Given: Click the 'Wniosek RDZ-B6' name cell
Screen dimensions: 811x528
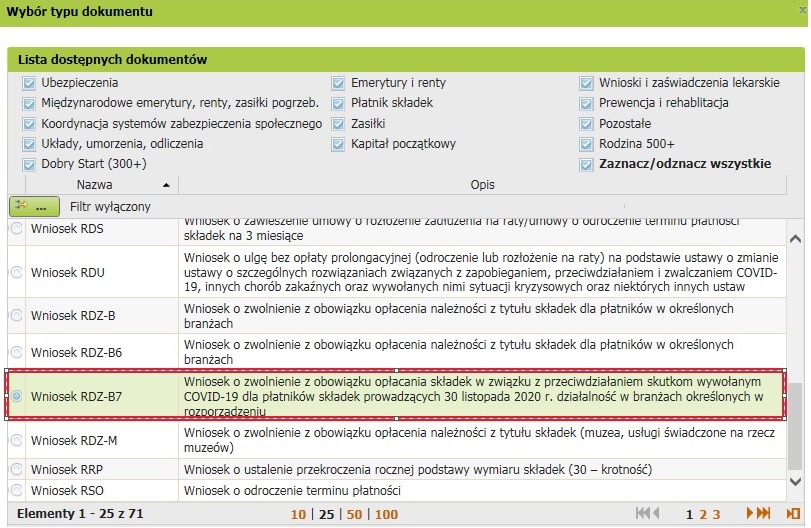Looking at the screenshot, I should [x=102, y=352].
